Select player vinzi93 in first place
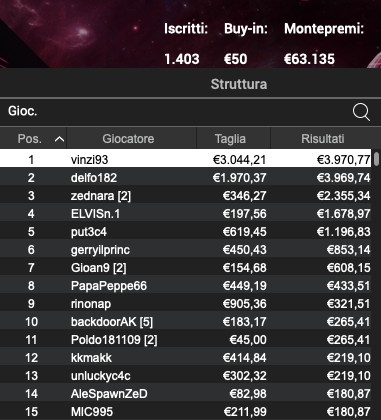This screenshot has height=420, width=381. point(186,159)
